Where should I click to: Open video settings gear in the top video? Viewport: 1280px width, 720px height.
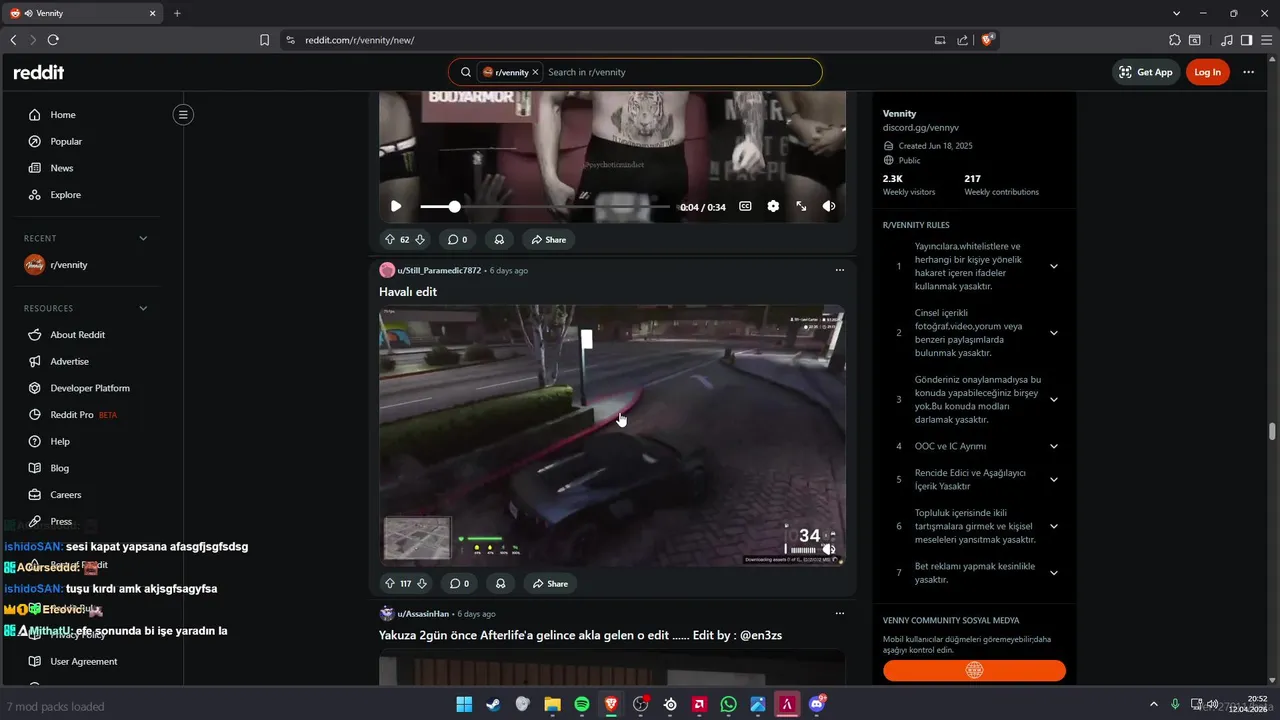pyautogui.click(x=773, y=206)
